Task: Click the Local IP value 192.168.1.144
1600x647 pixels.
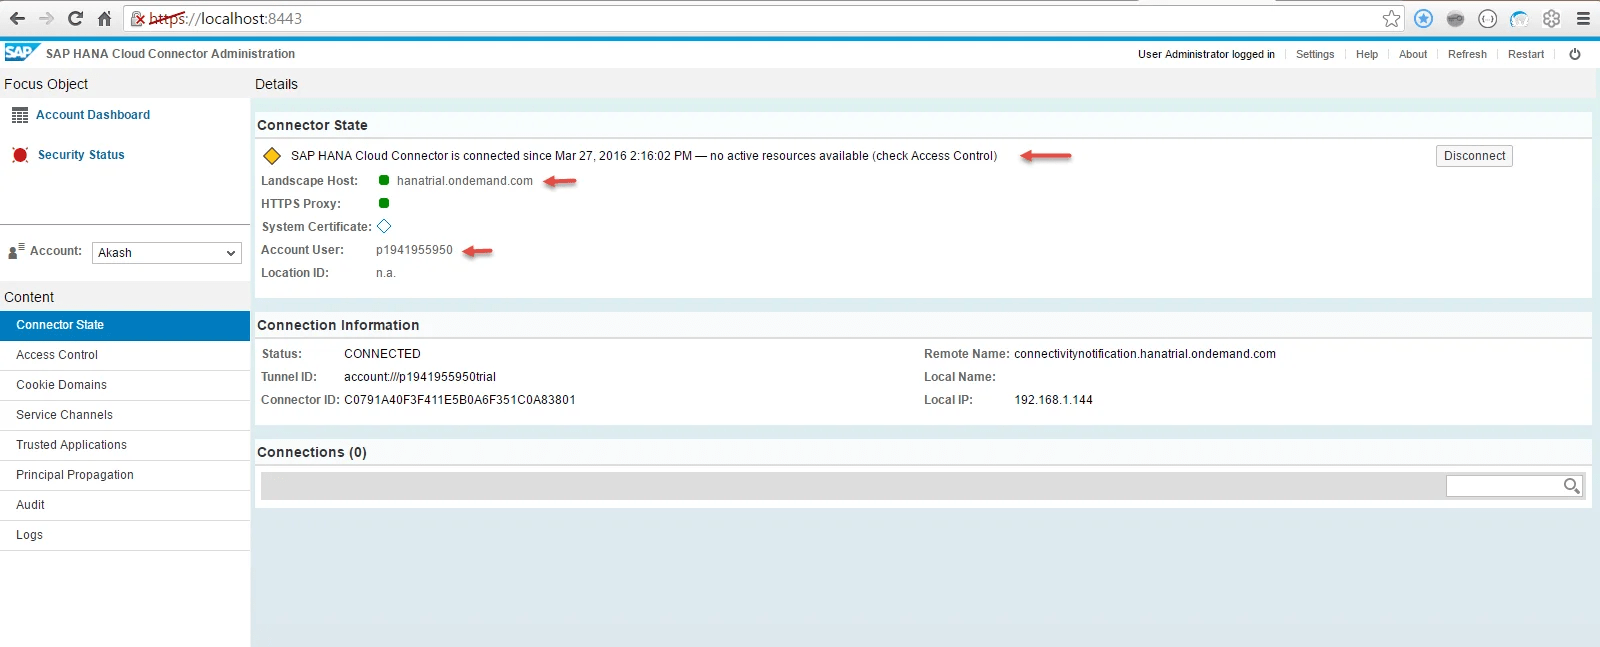Action: (1054, 400)
